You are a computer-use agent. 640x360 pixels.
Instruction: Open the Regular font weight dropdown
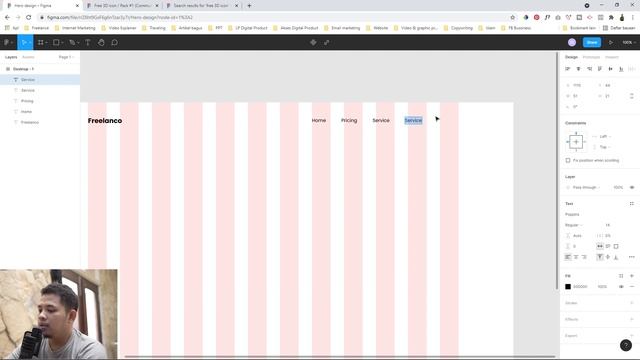pos(573,225)
